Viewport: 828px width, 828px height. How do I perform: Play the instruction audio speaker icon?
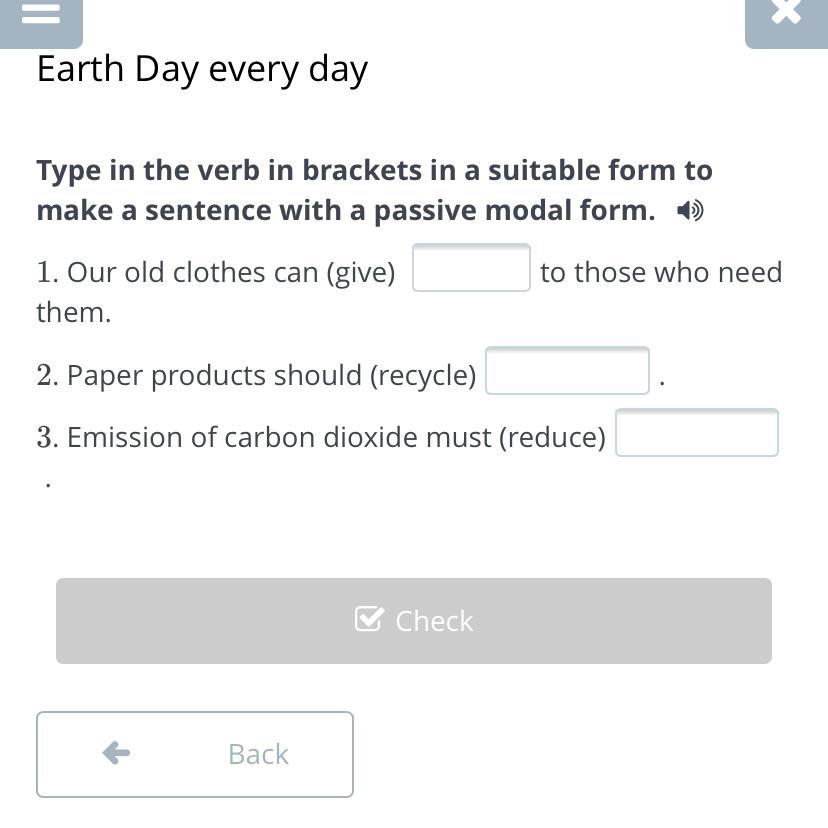(690, 211)
